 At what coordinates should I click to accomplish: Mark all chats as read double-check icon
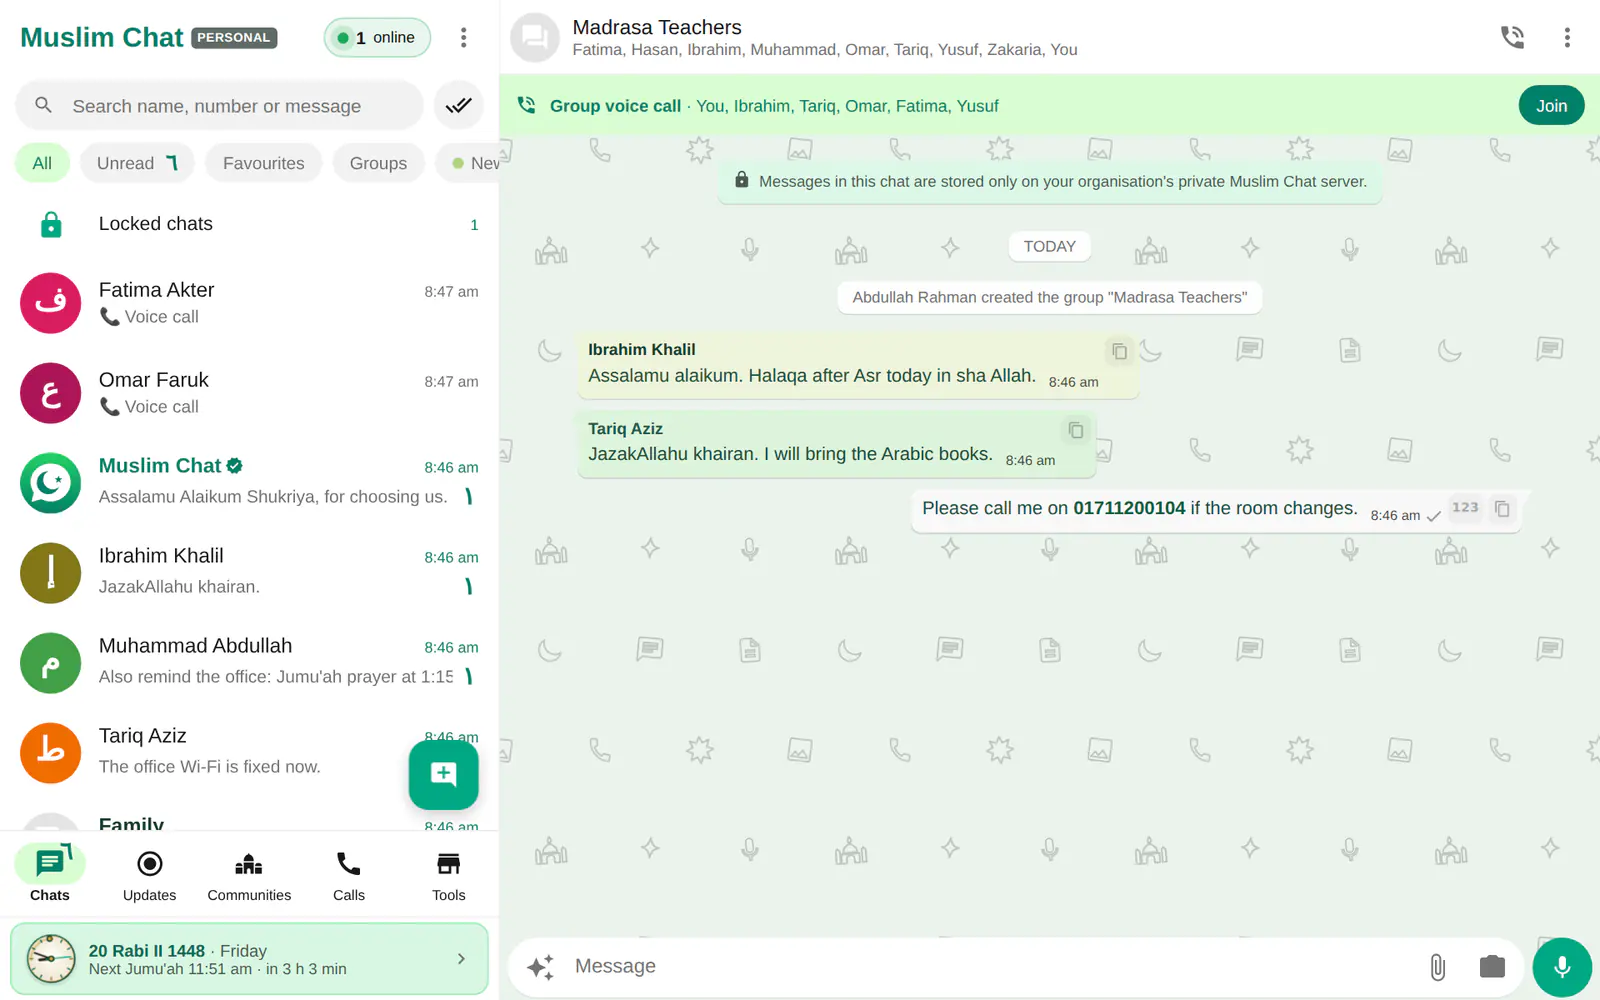coord(459,106)
